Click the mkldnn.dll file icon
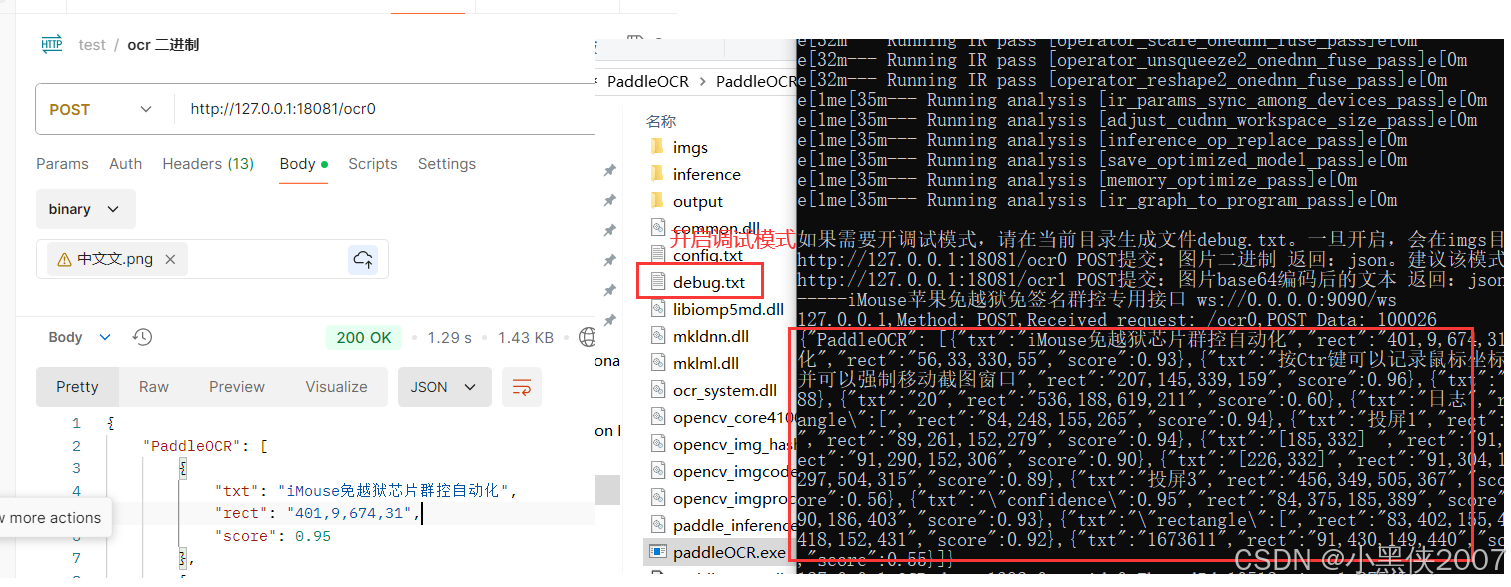This screenshot has width=1511, height=587. click(x=657, y=336)
